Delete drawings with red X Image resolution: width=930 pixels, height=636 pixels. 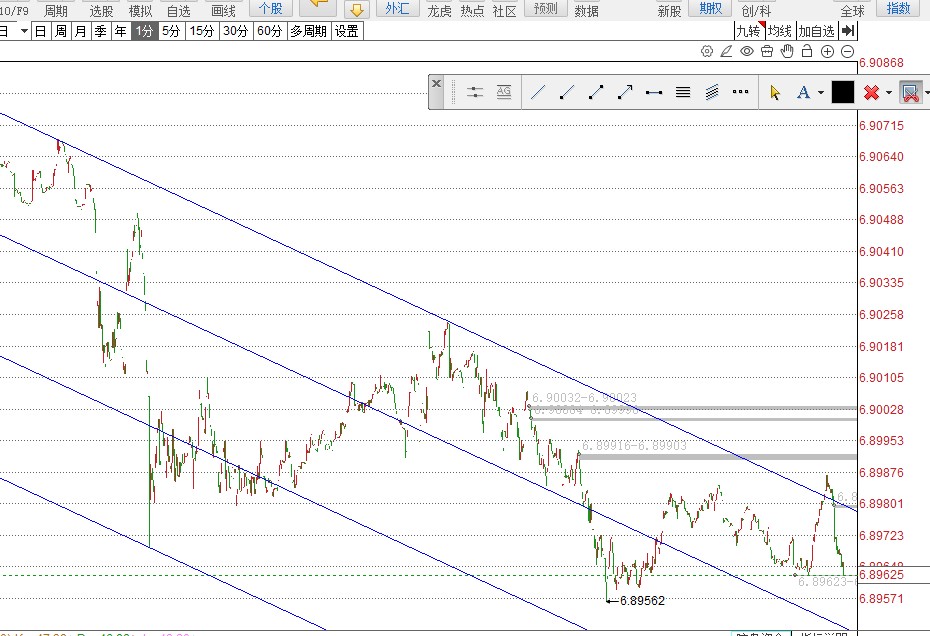(871, 93)
